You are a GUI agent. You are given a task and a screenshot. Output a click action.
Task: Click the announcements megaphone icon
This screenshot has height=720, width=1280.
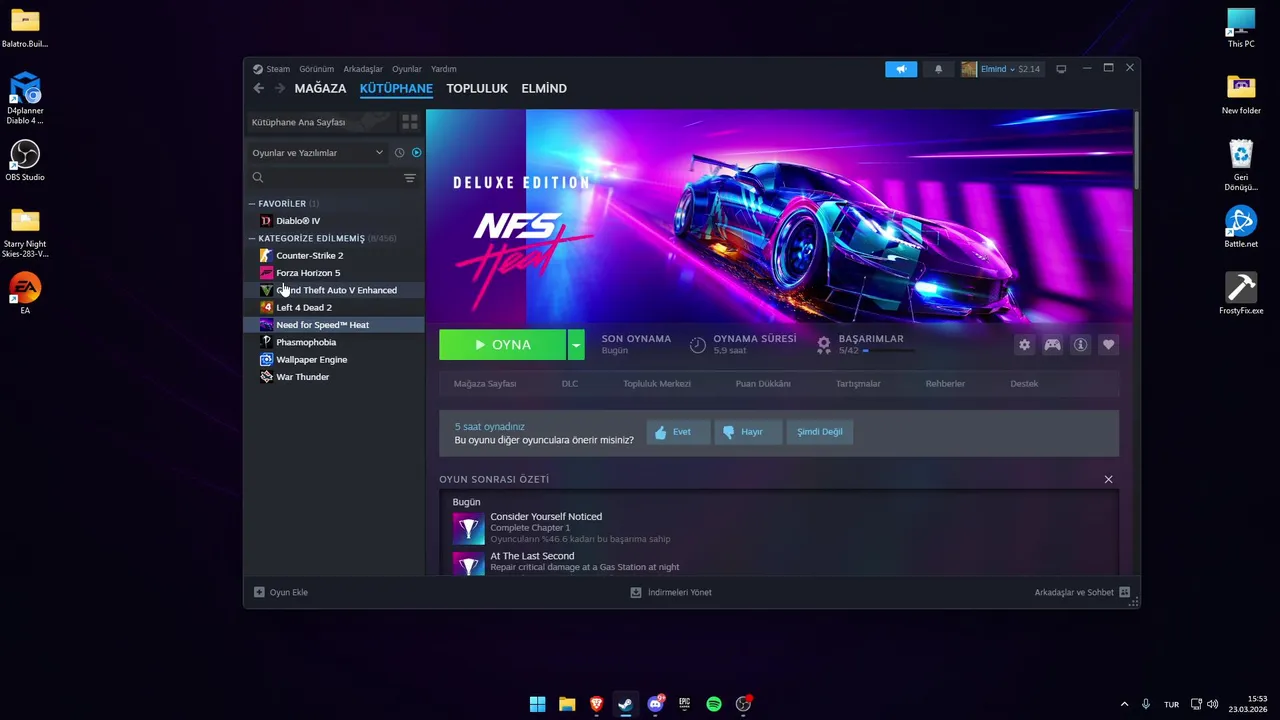tap(901, 69)
